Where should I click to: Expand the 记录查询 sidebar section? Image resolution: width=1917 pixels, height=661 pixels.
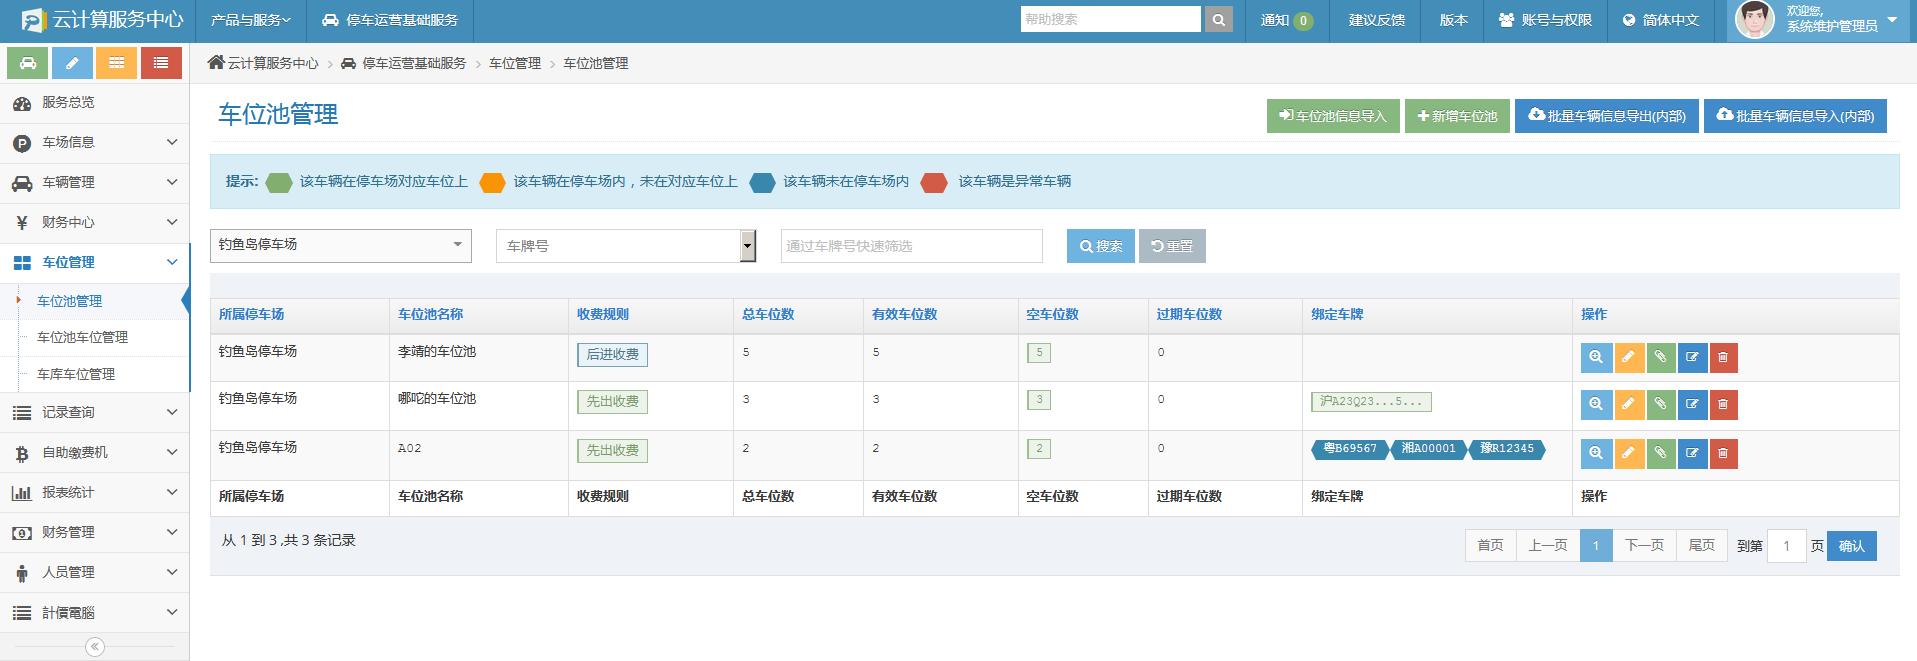click(x=95, y=413)
